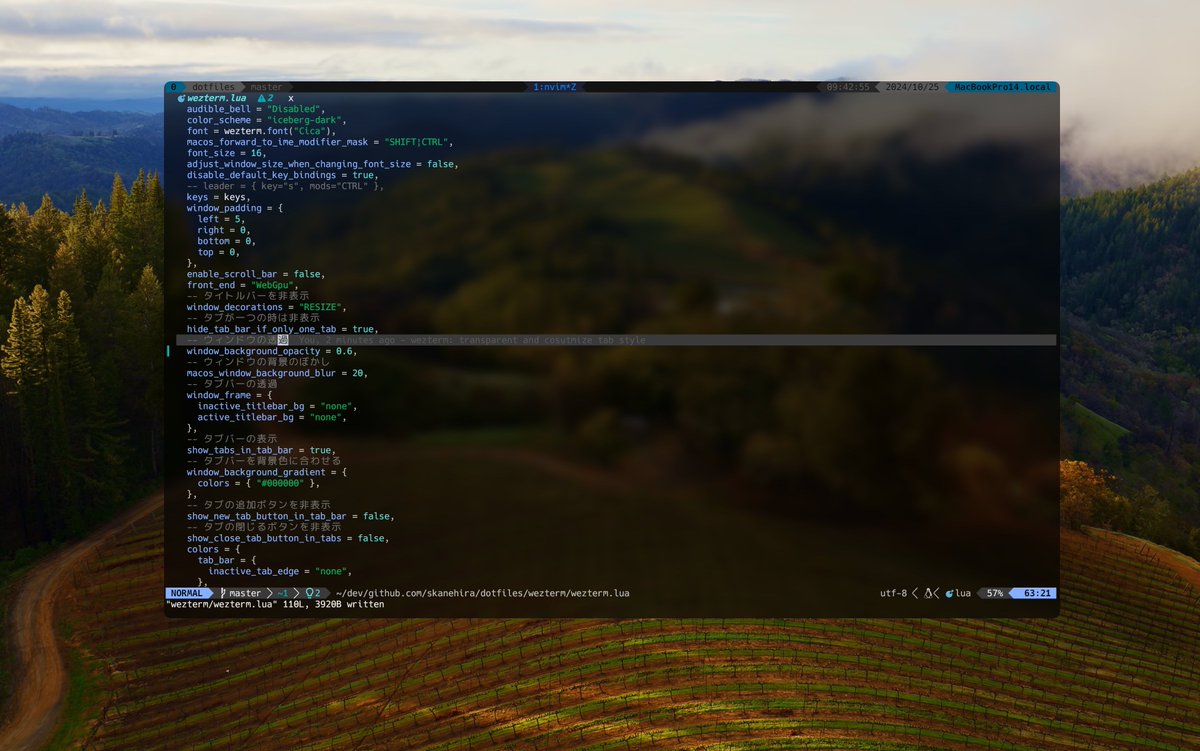This screenshot has width=1200, height=751.
Task: Click the file path ~/dev/github.com/skanehira/dotfiles/wezterm/wezterm.lua
Action: [482, 593]
